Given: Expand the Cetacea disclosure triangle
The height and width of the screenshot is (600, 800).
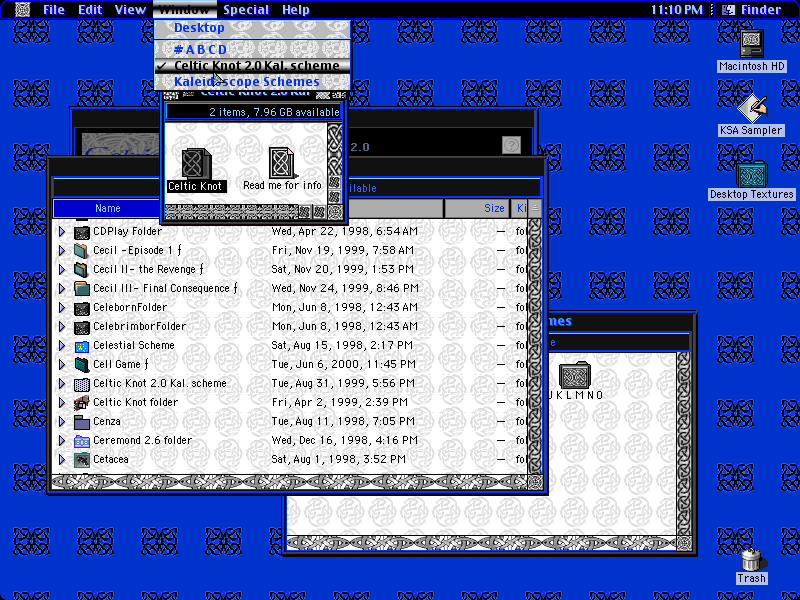Looking at the screenshot, I should [x=62, y=460].
